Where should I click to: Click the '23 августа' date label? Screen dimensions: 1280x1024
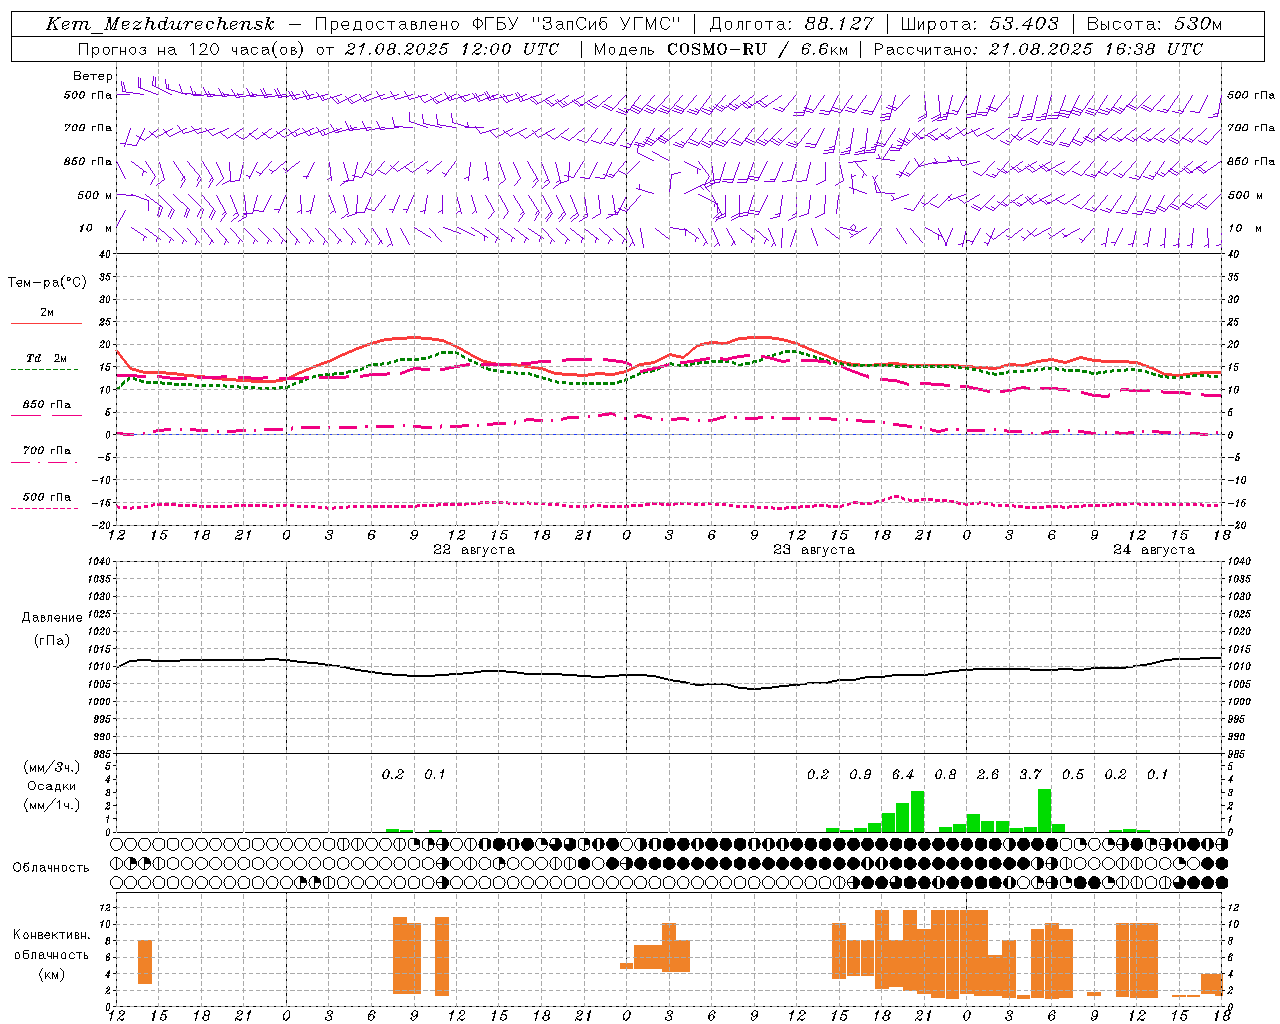tap(814, 550)
